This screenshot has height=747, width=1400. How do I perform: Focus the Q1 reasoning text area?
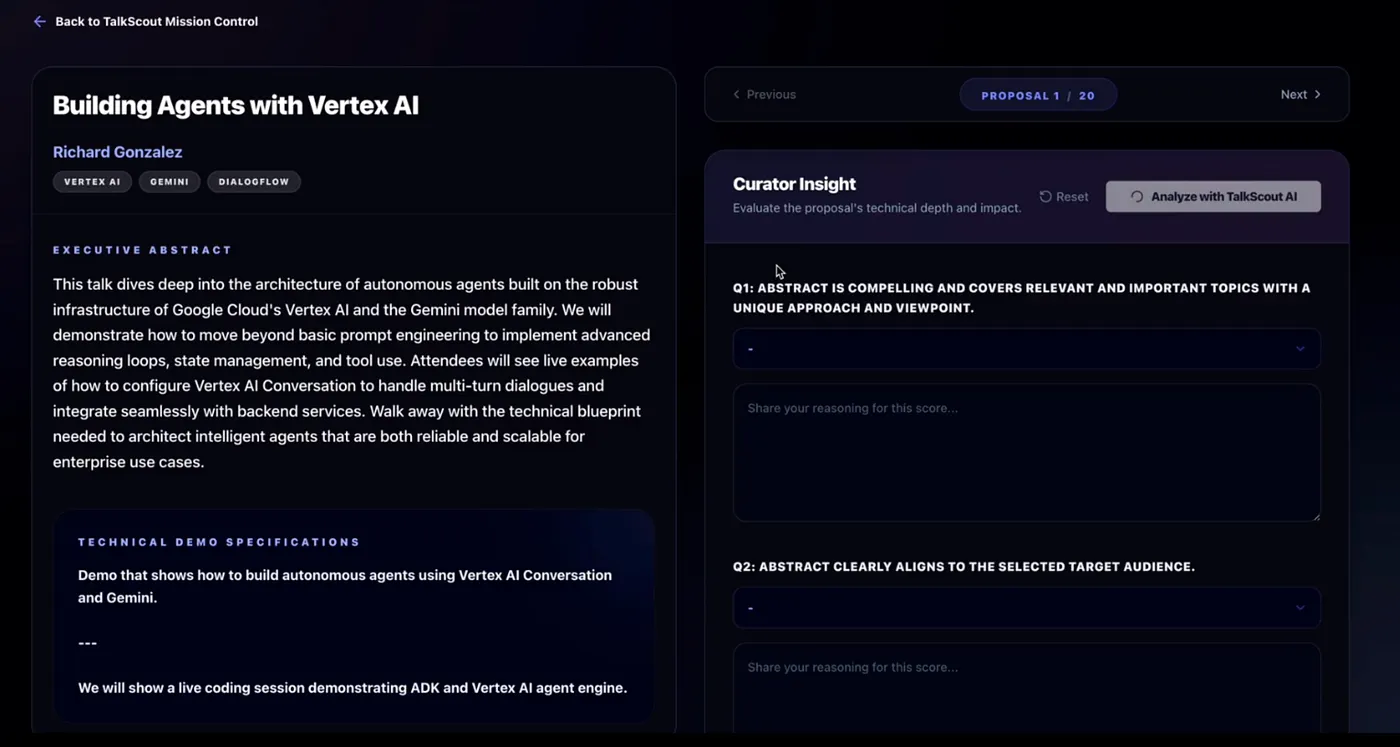[1026, 452]
